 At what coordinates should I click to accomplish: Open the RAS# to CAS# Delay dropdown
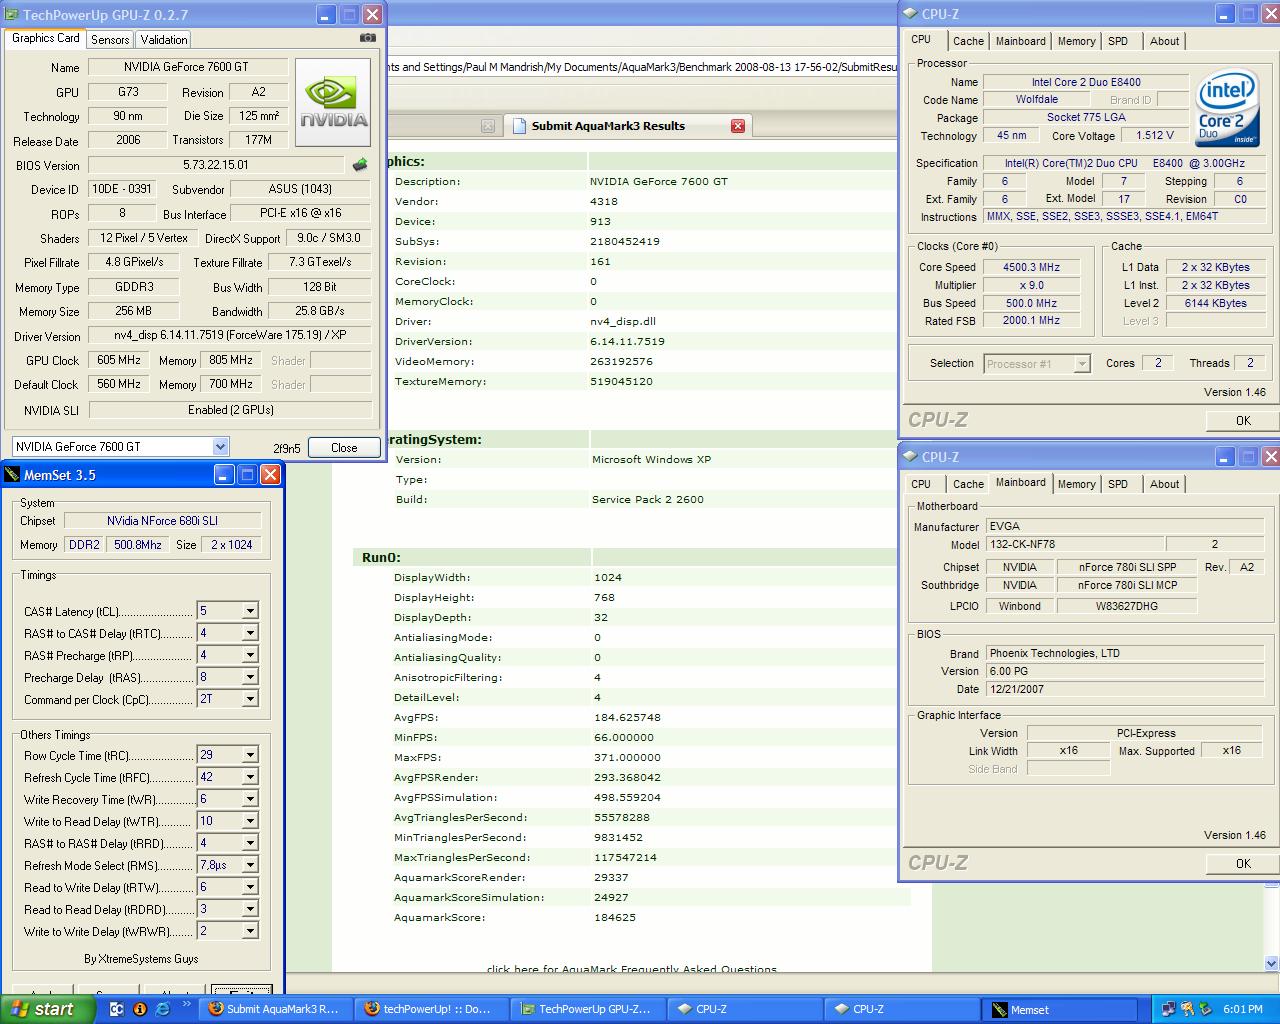pos(250,633)
